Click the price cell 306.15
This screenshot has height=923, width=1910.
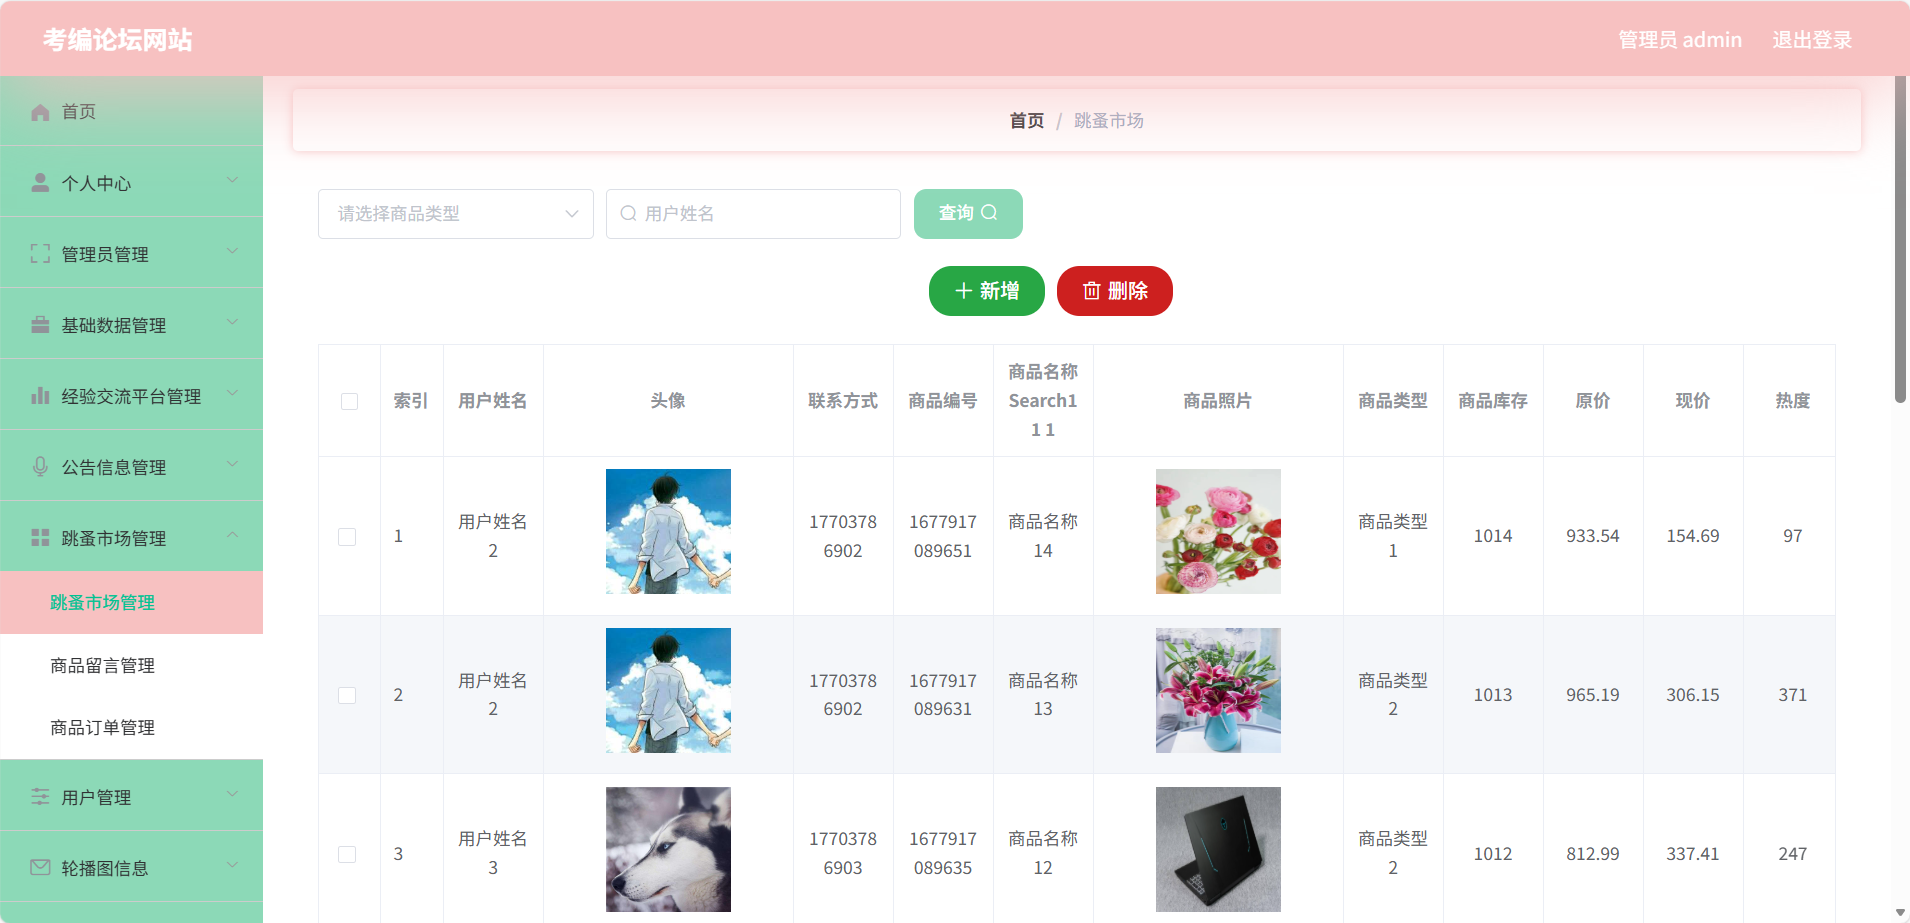1693,695
